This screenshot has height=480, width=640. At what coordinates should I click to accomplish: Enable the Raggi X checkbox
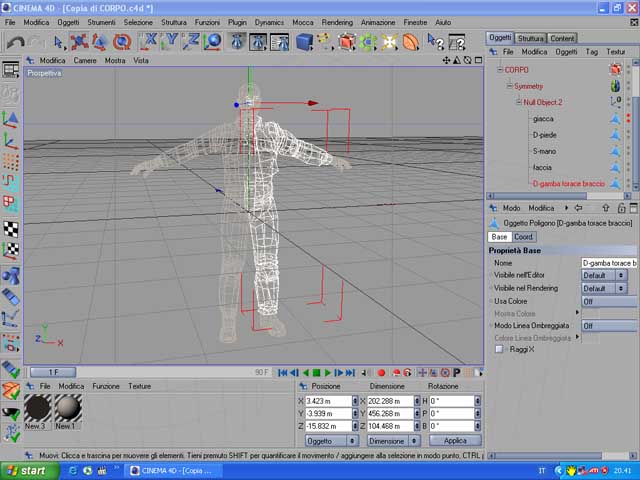pos(499,349)
